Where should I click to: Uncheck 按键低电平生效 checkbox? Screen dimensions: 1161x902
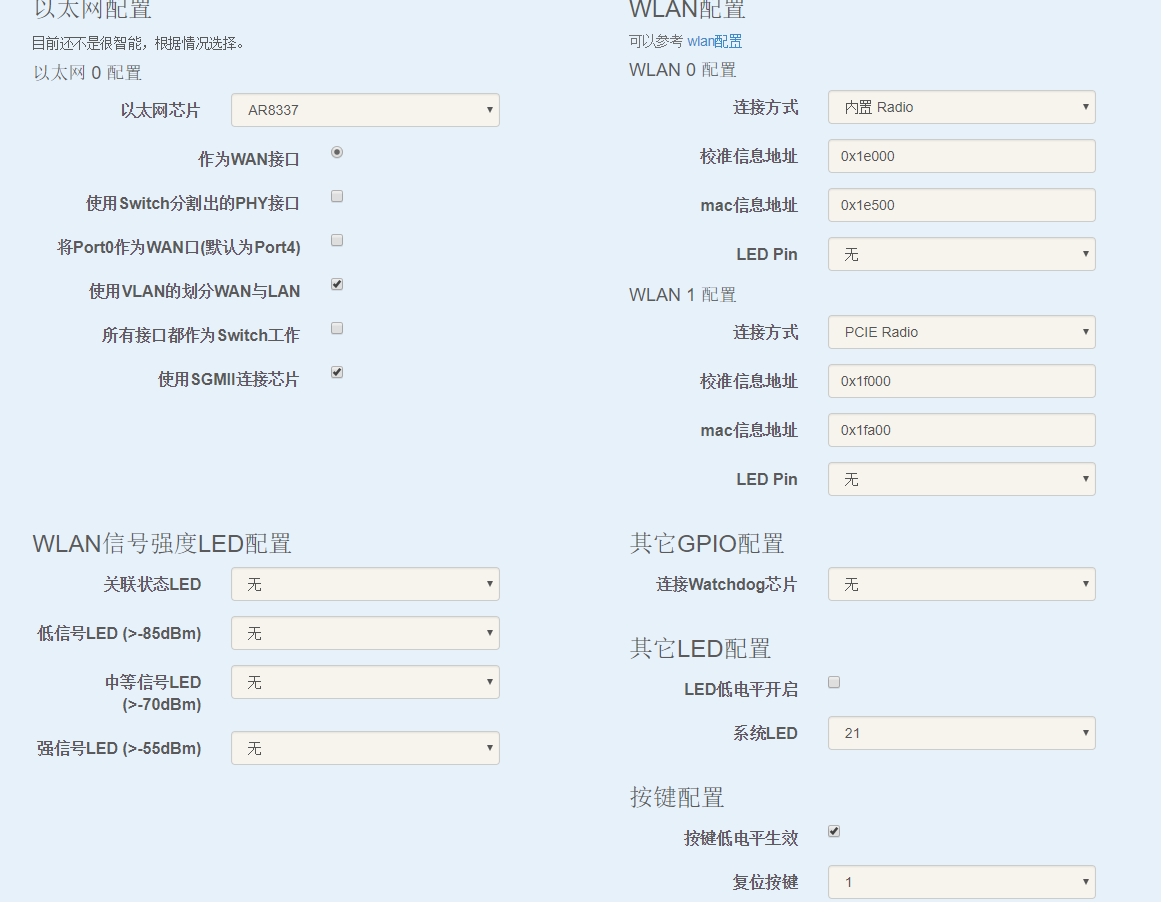click(834, 832)
